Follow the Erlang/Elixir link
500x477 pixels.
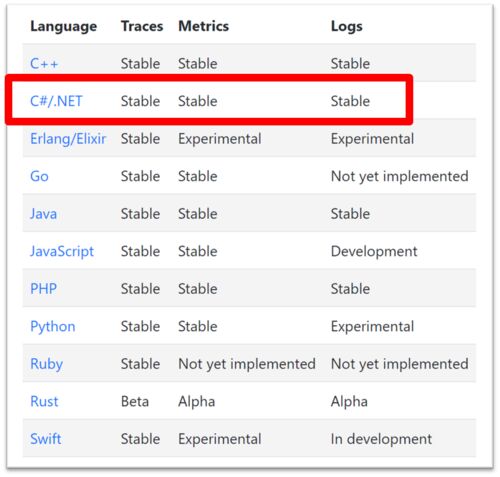(68, 139)
